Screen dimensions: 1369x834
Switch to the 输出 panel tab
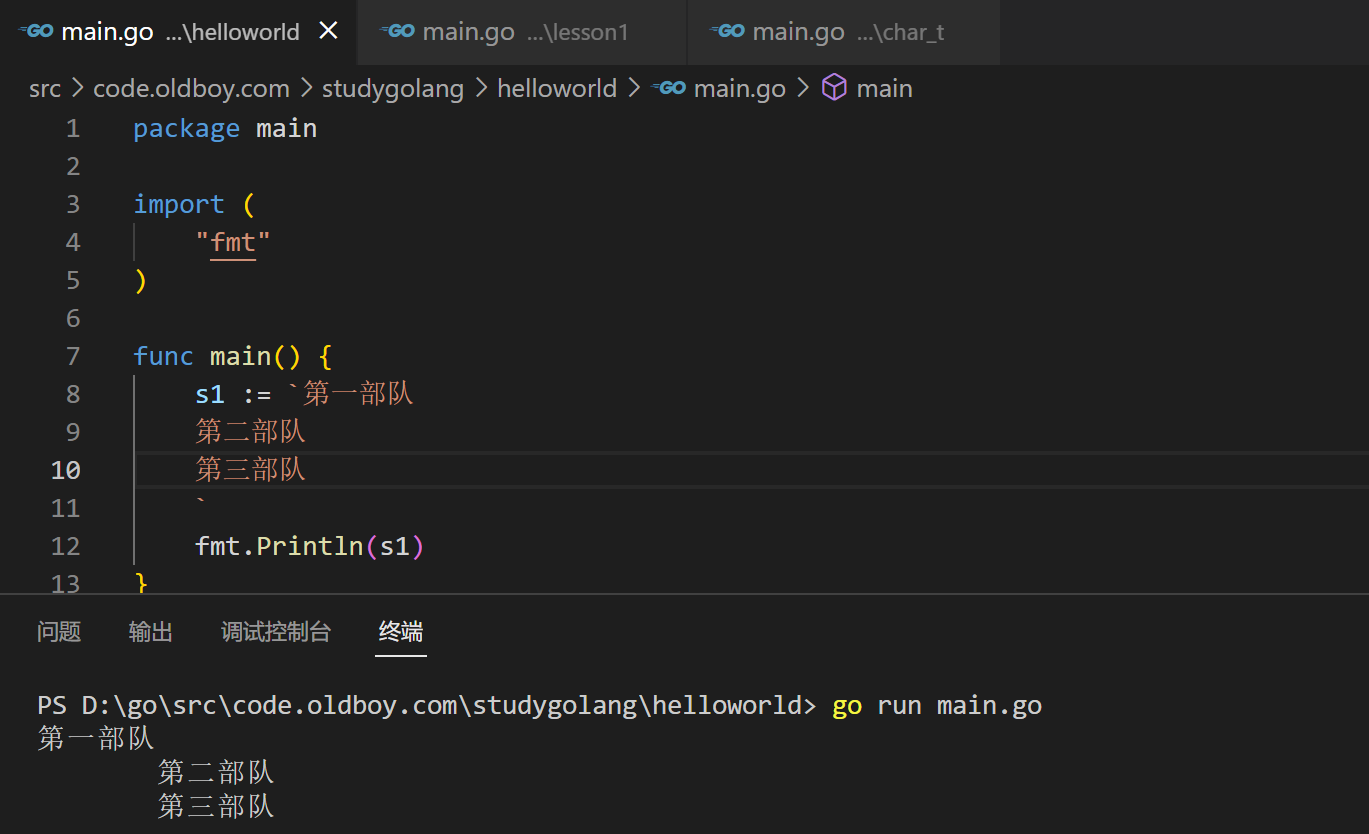[x=151, y=631]
